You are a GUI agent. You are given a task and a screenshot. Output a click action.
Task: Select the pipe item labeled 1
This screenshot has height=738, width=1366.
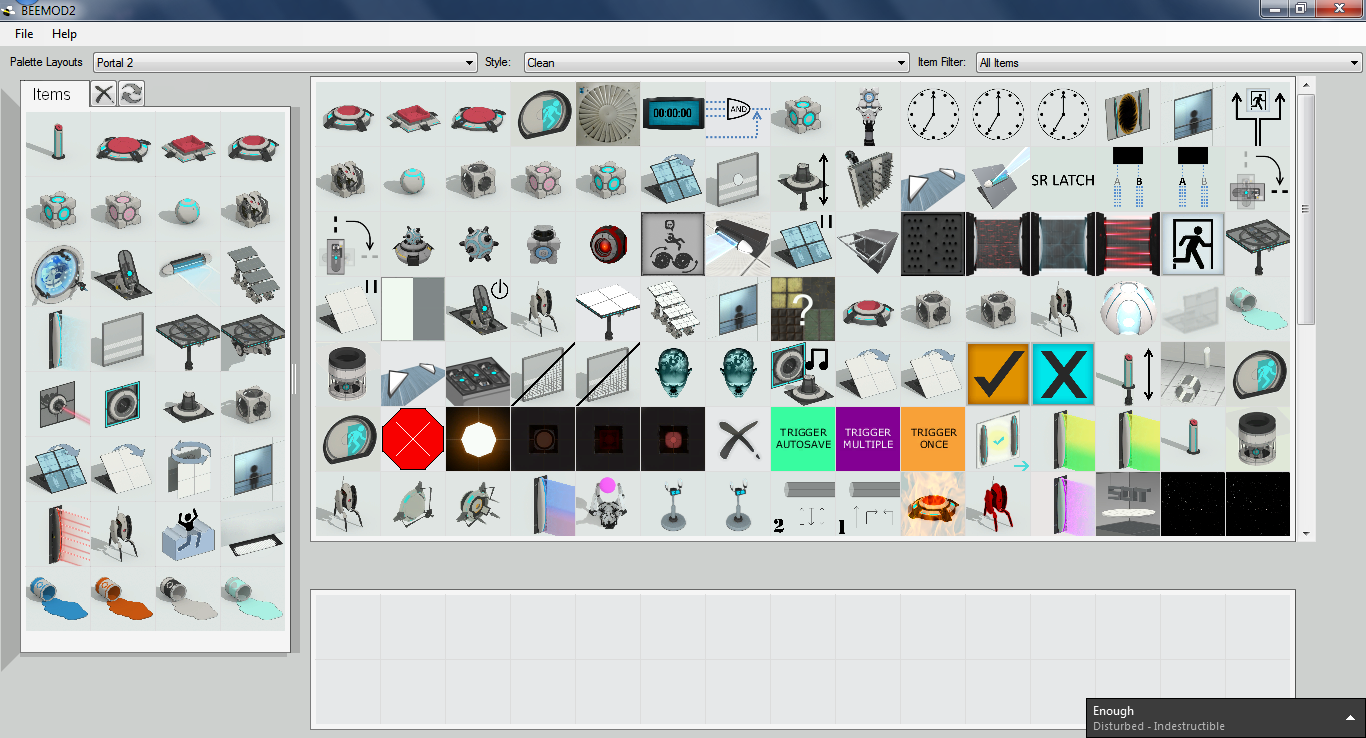[868, 504]
